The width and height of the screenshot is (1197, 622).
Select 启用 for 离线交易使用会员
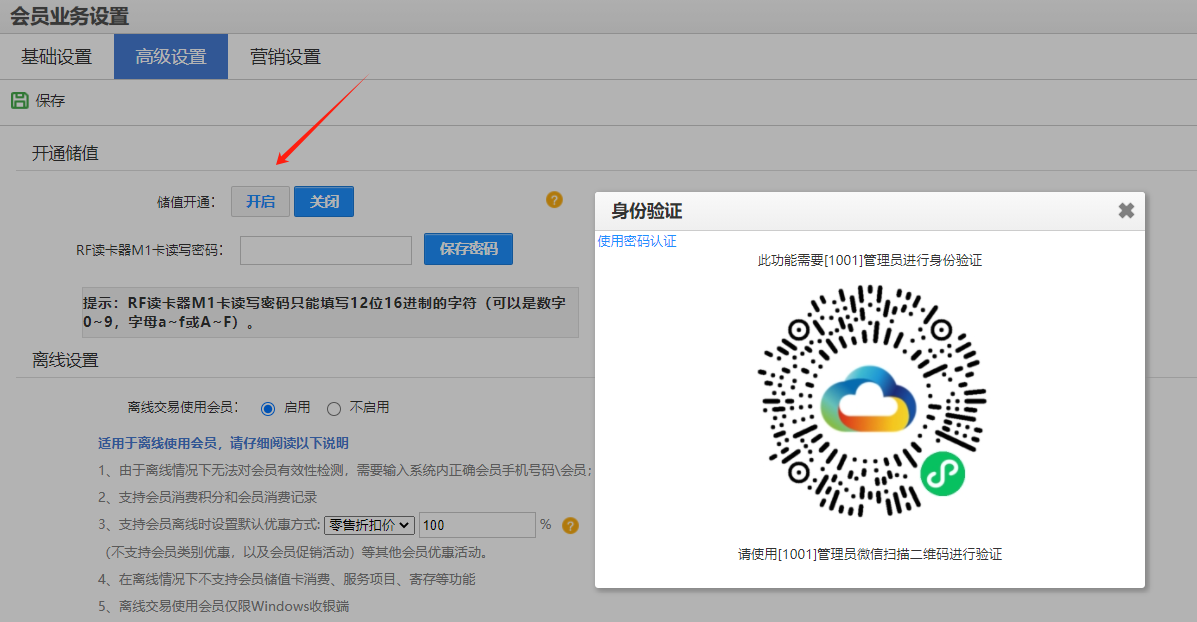pyautogui.click(x=268, y=408)
